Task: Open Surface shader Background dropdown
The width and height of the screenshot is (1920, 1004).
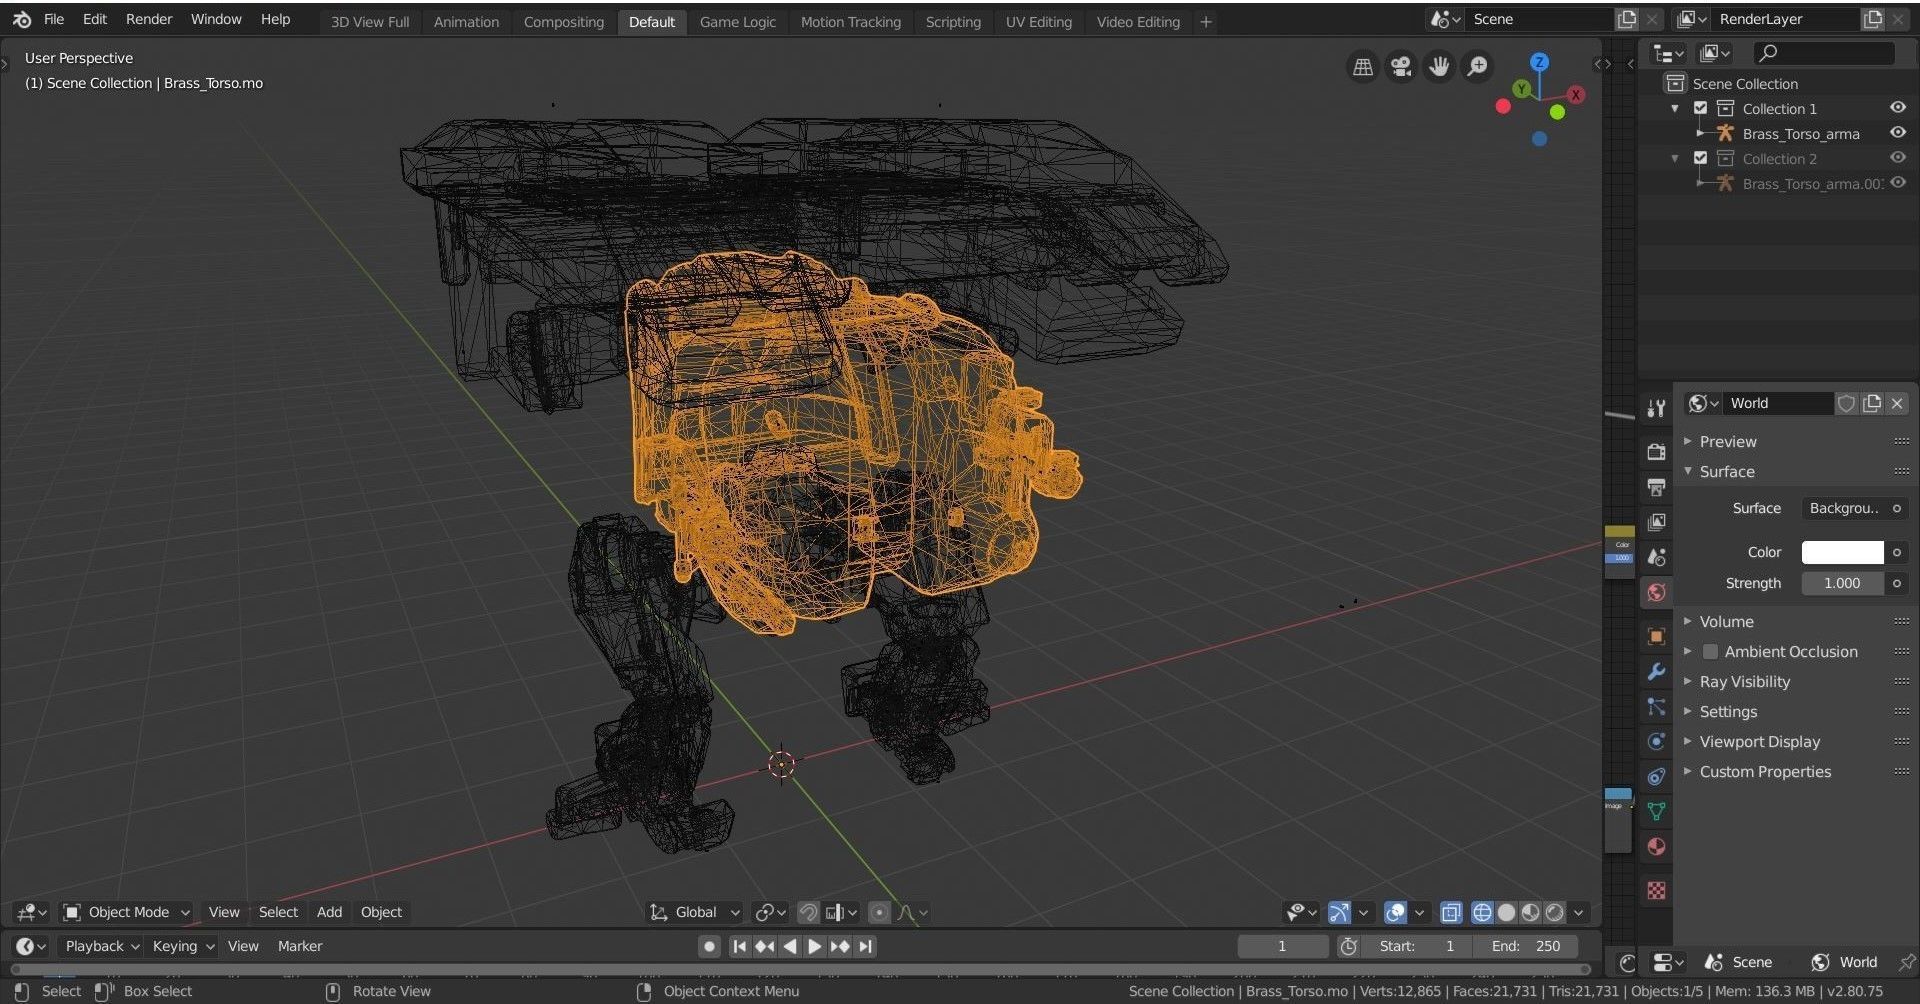Action: (x=1844, y=508)
